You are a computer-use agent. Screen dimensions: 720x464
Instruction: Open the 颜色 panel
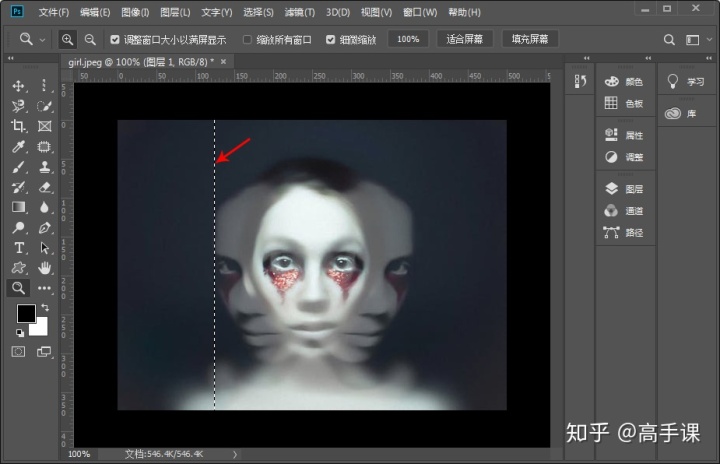(624, 82)
